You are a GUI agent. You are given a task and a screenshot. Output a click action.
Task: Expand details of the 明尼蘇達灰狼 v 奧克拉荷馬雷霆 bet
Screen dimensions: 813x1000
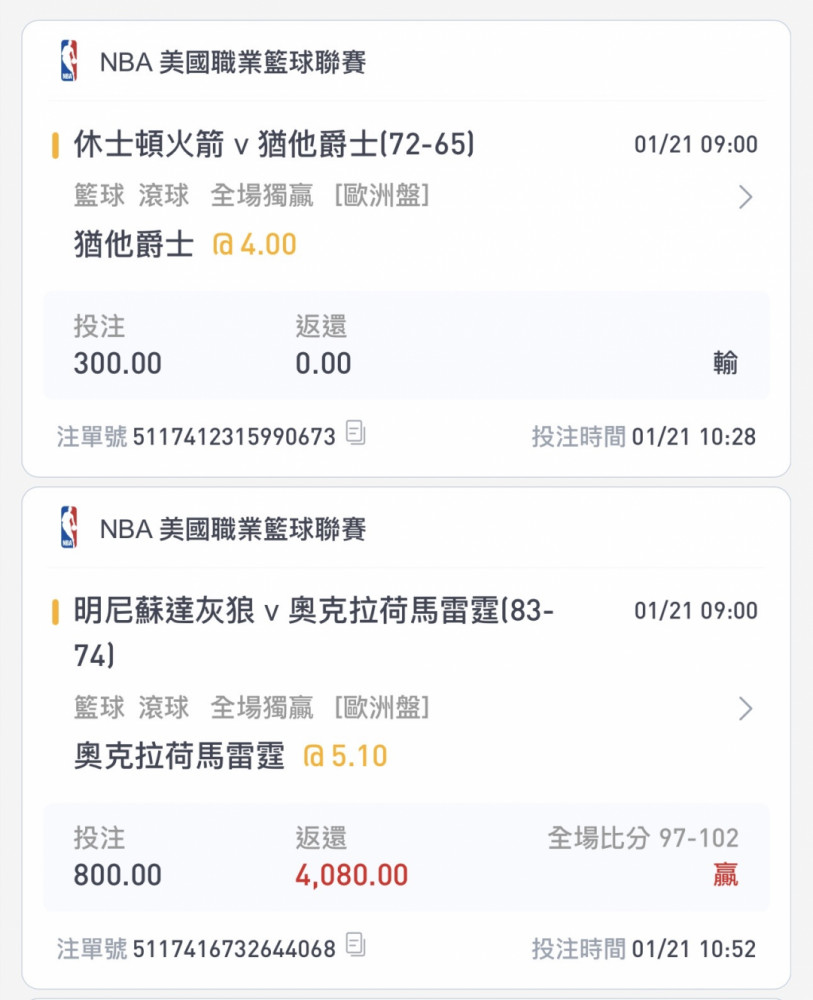[744, 709]
